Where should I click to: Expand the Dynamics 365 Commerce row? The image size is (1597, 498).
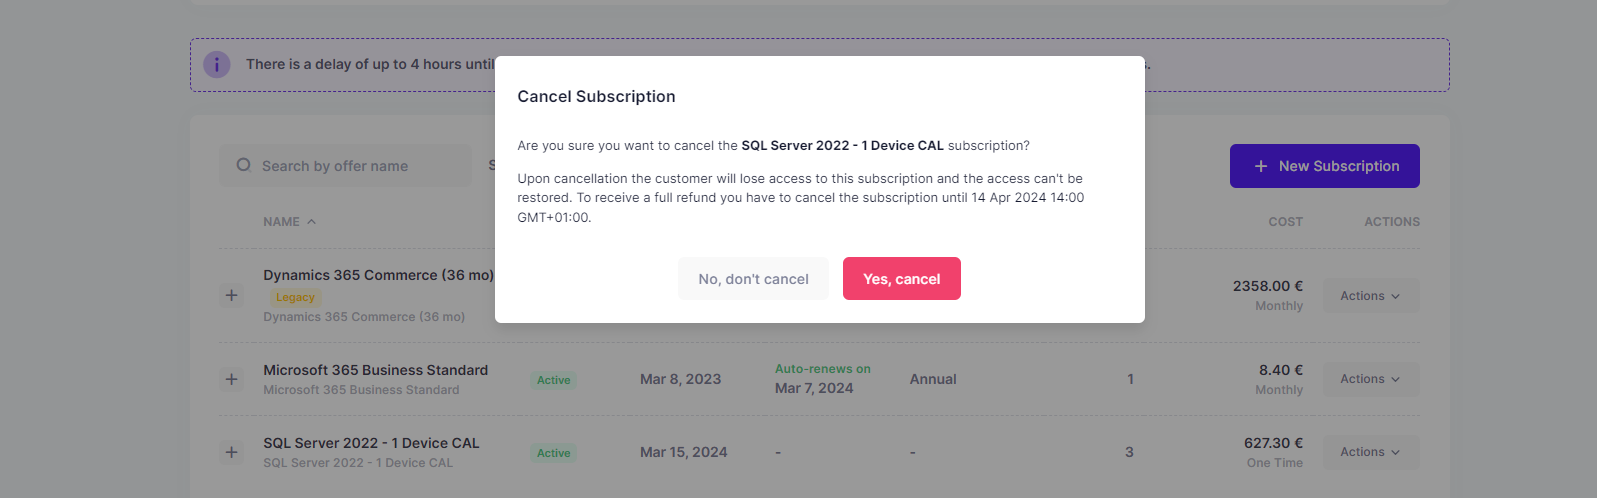tap(231, 295)
